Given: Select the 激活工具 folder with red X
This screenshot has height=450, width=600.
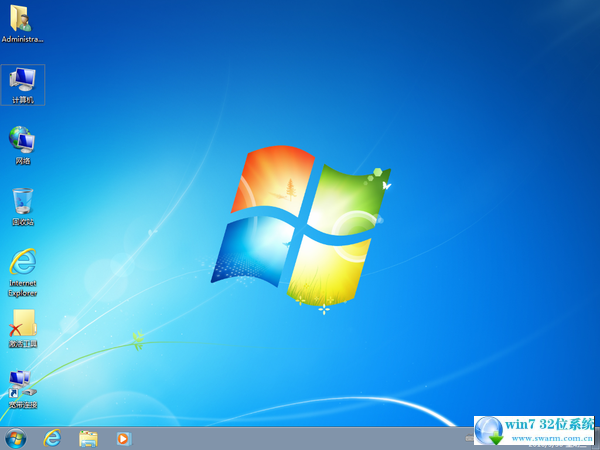Looking at the screenshot, I should pos(22,324).
